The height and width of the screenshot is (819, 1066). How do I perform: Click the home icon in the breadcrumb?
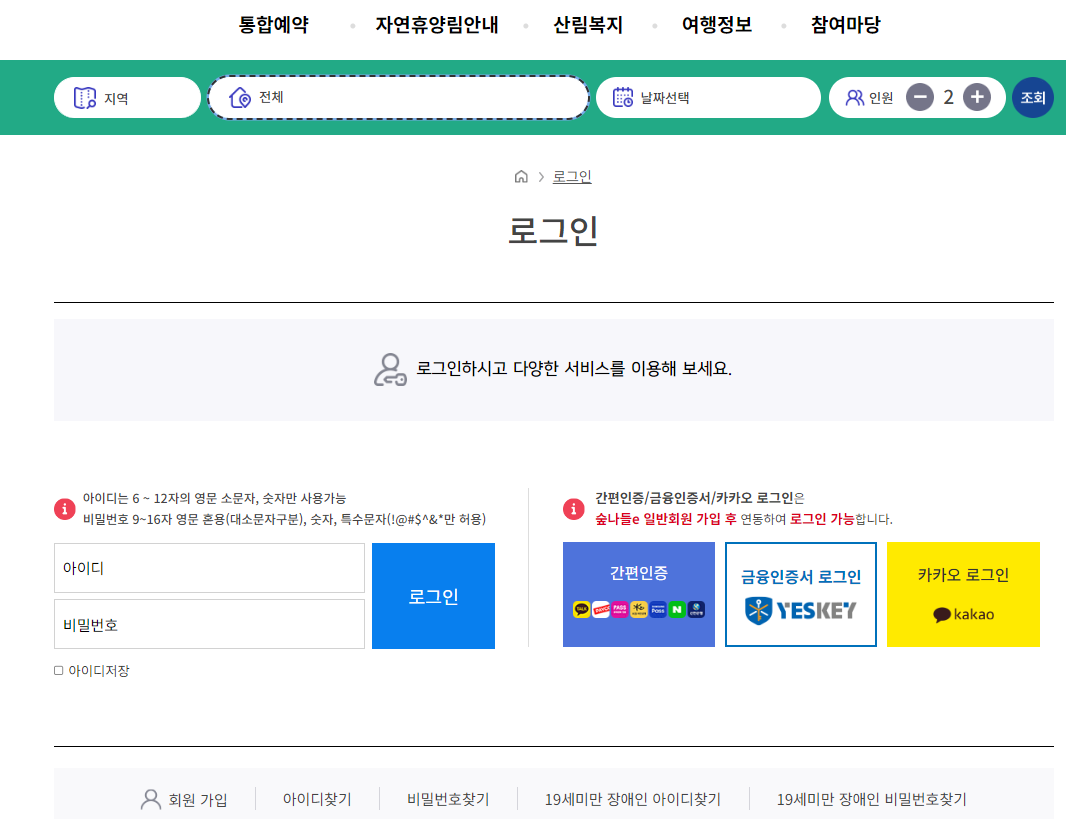[521, 176]
